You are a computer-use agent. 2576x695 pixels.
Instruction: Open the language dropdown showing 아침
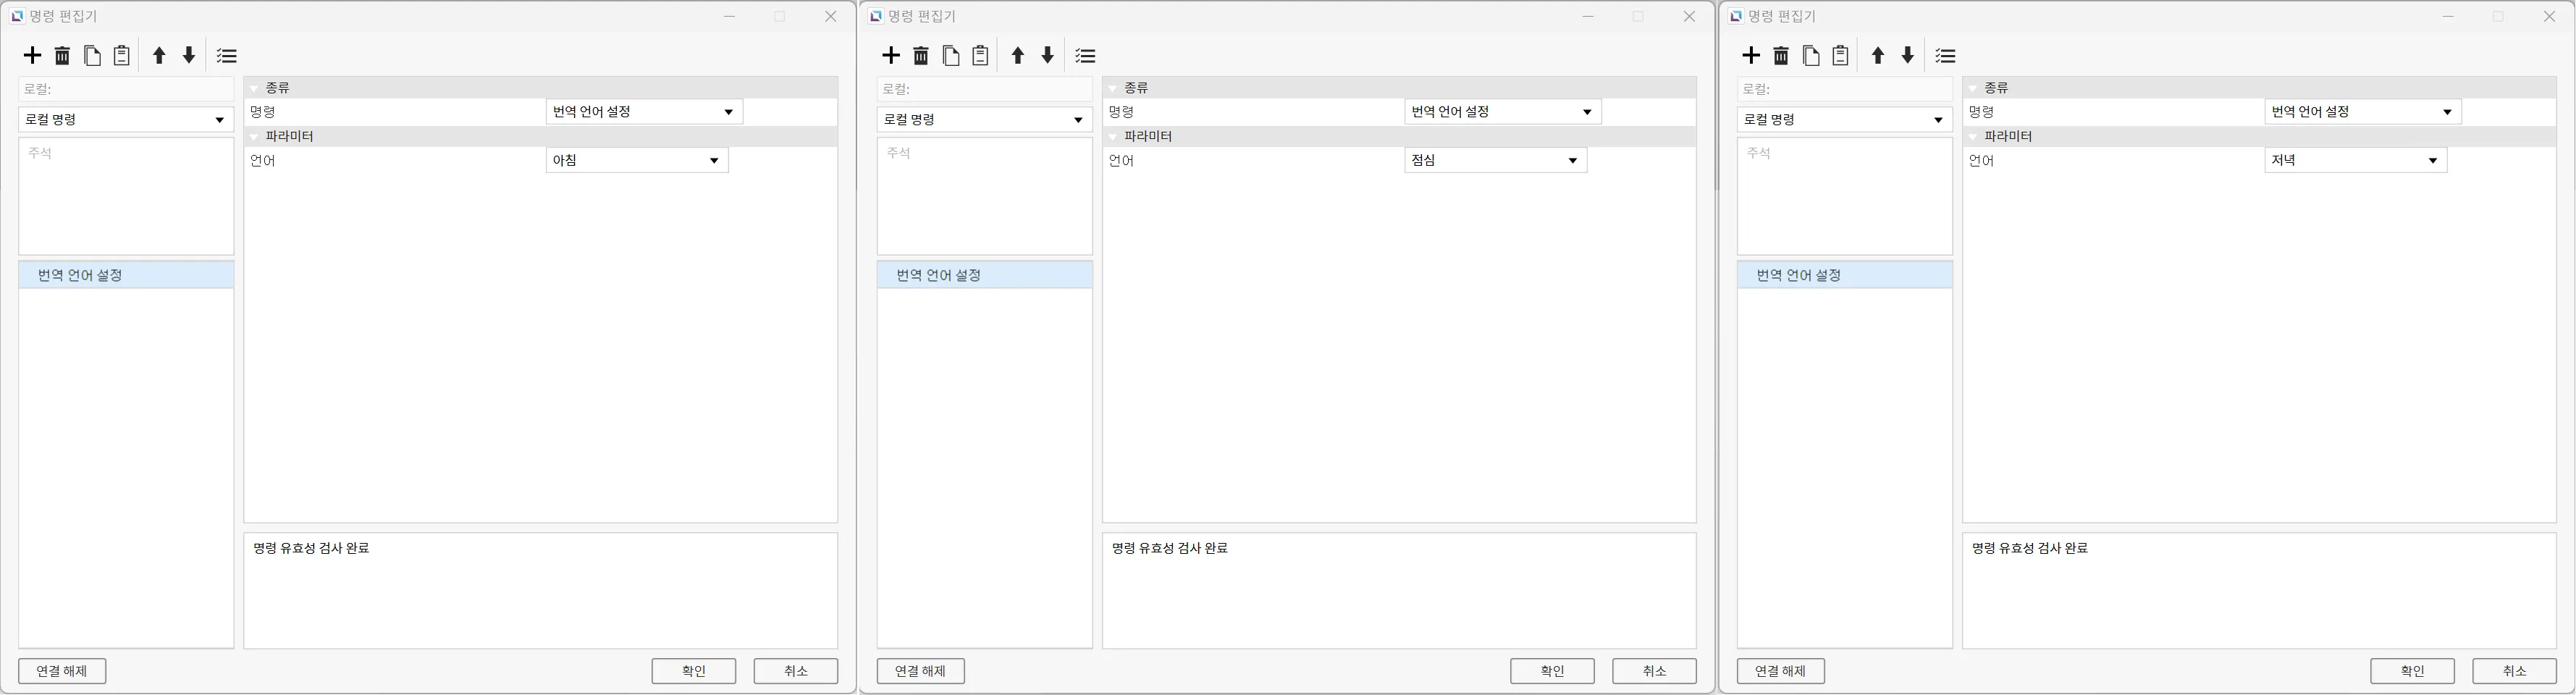click(637, 161)
